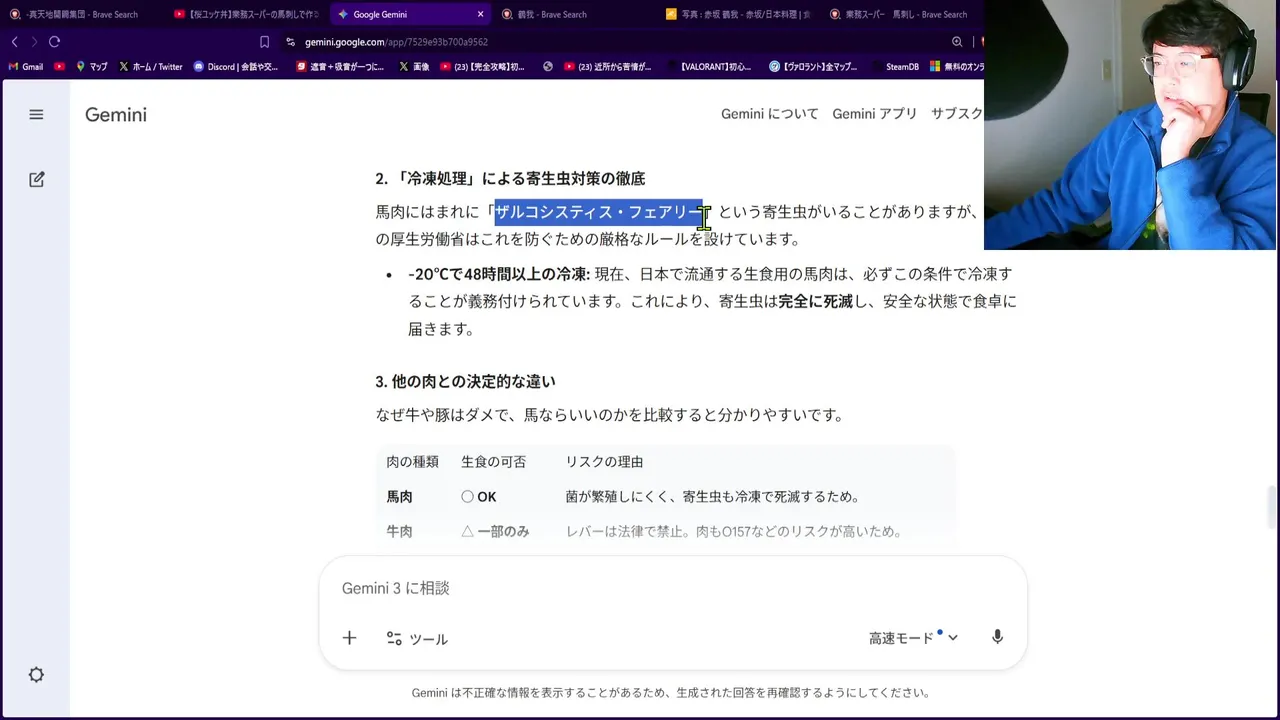
Task: Click the '△ 一部のみ' table cell
Action: (495, 532)
